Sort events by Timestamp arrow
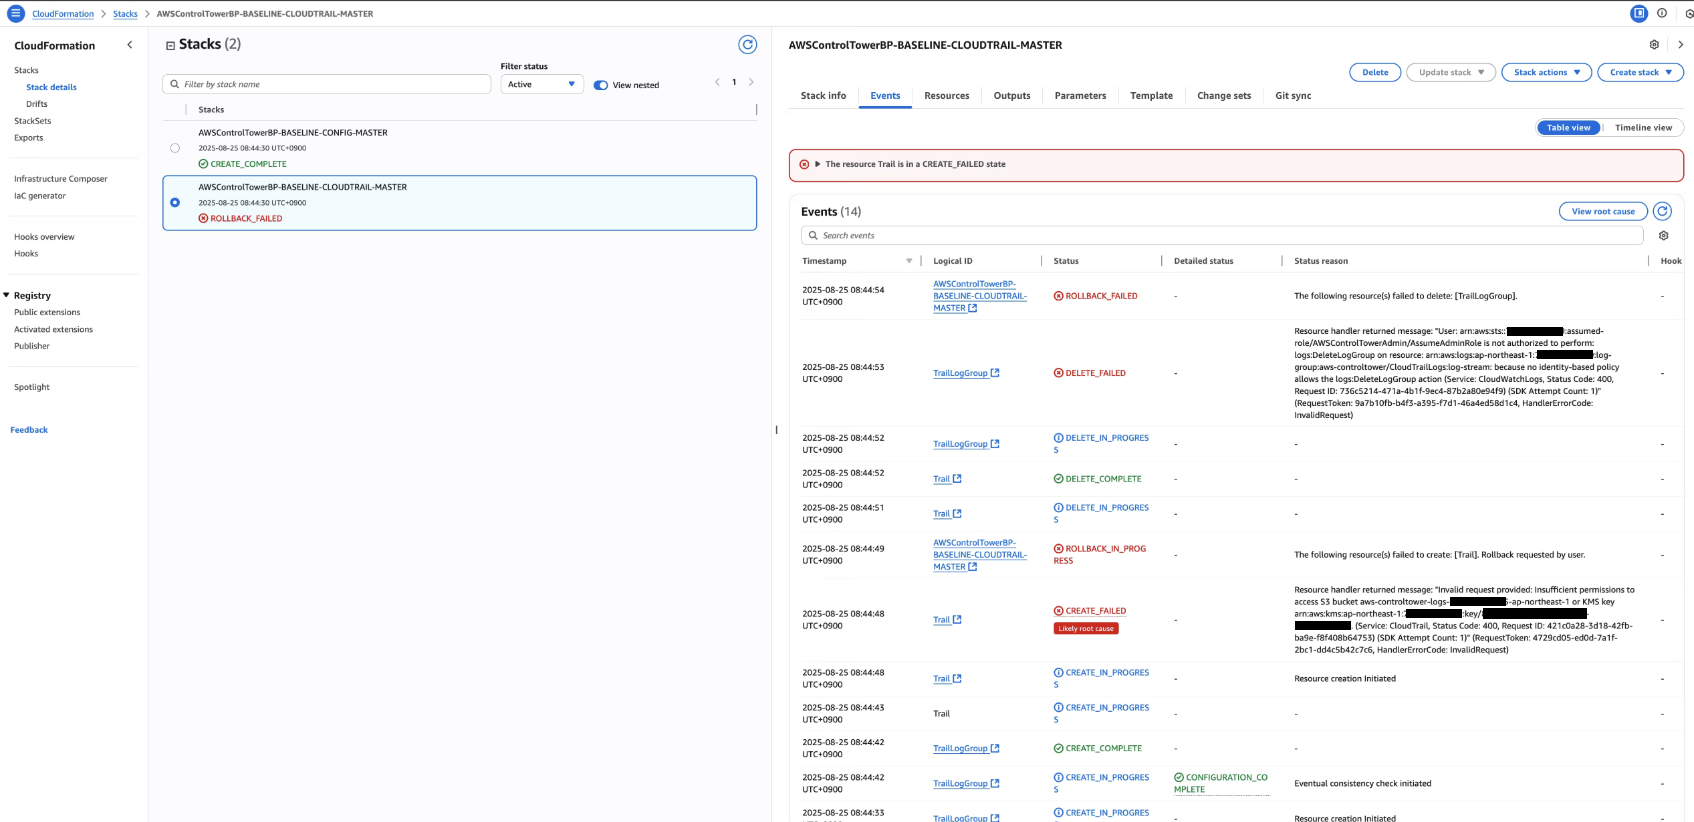 [x=909, y=261]
